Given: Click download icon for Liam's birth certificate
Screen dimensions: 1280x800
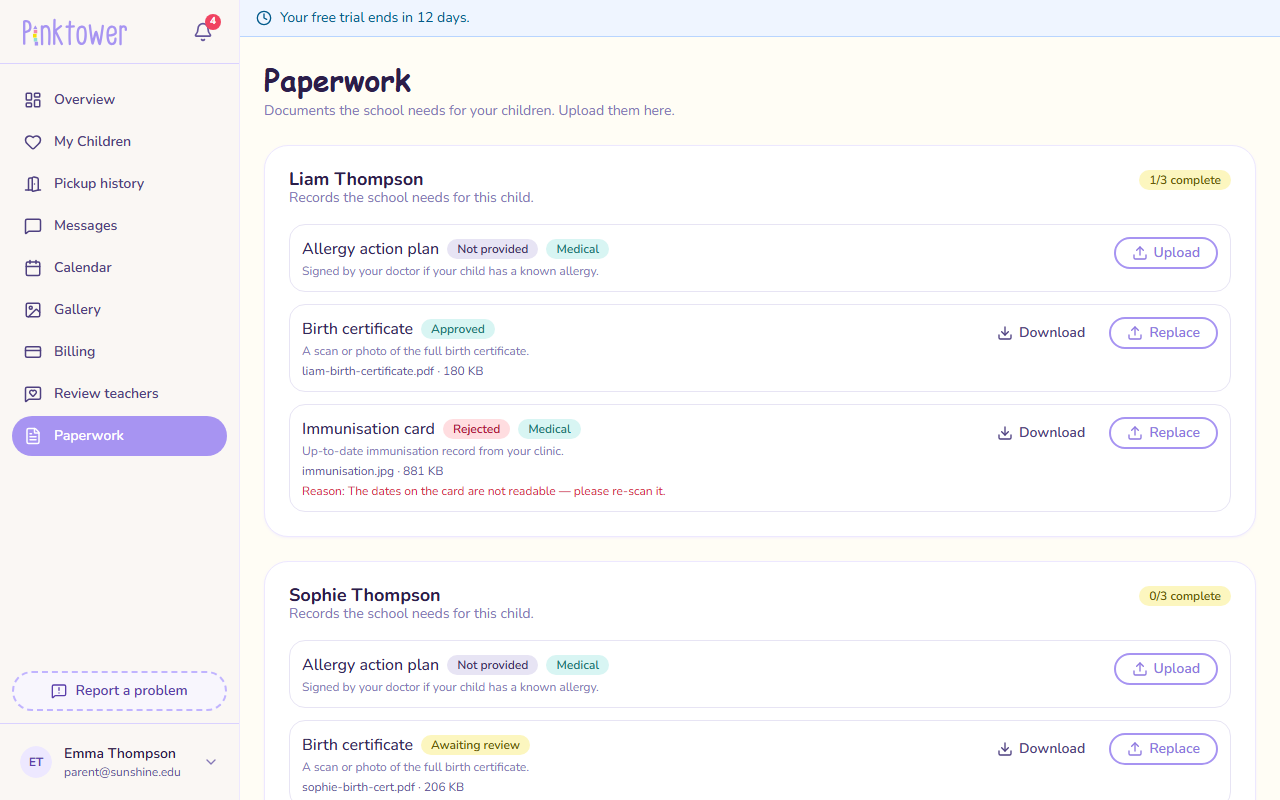Looking at the screenshot, I should [x=1005, y=333].
